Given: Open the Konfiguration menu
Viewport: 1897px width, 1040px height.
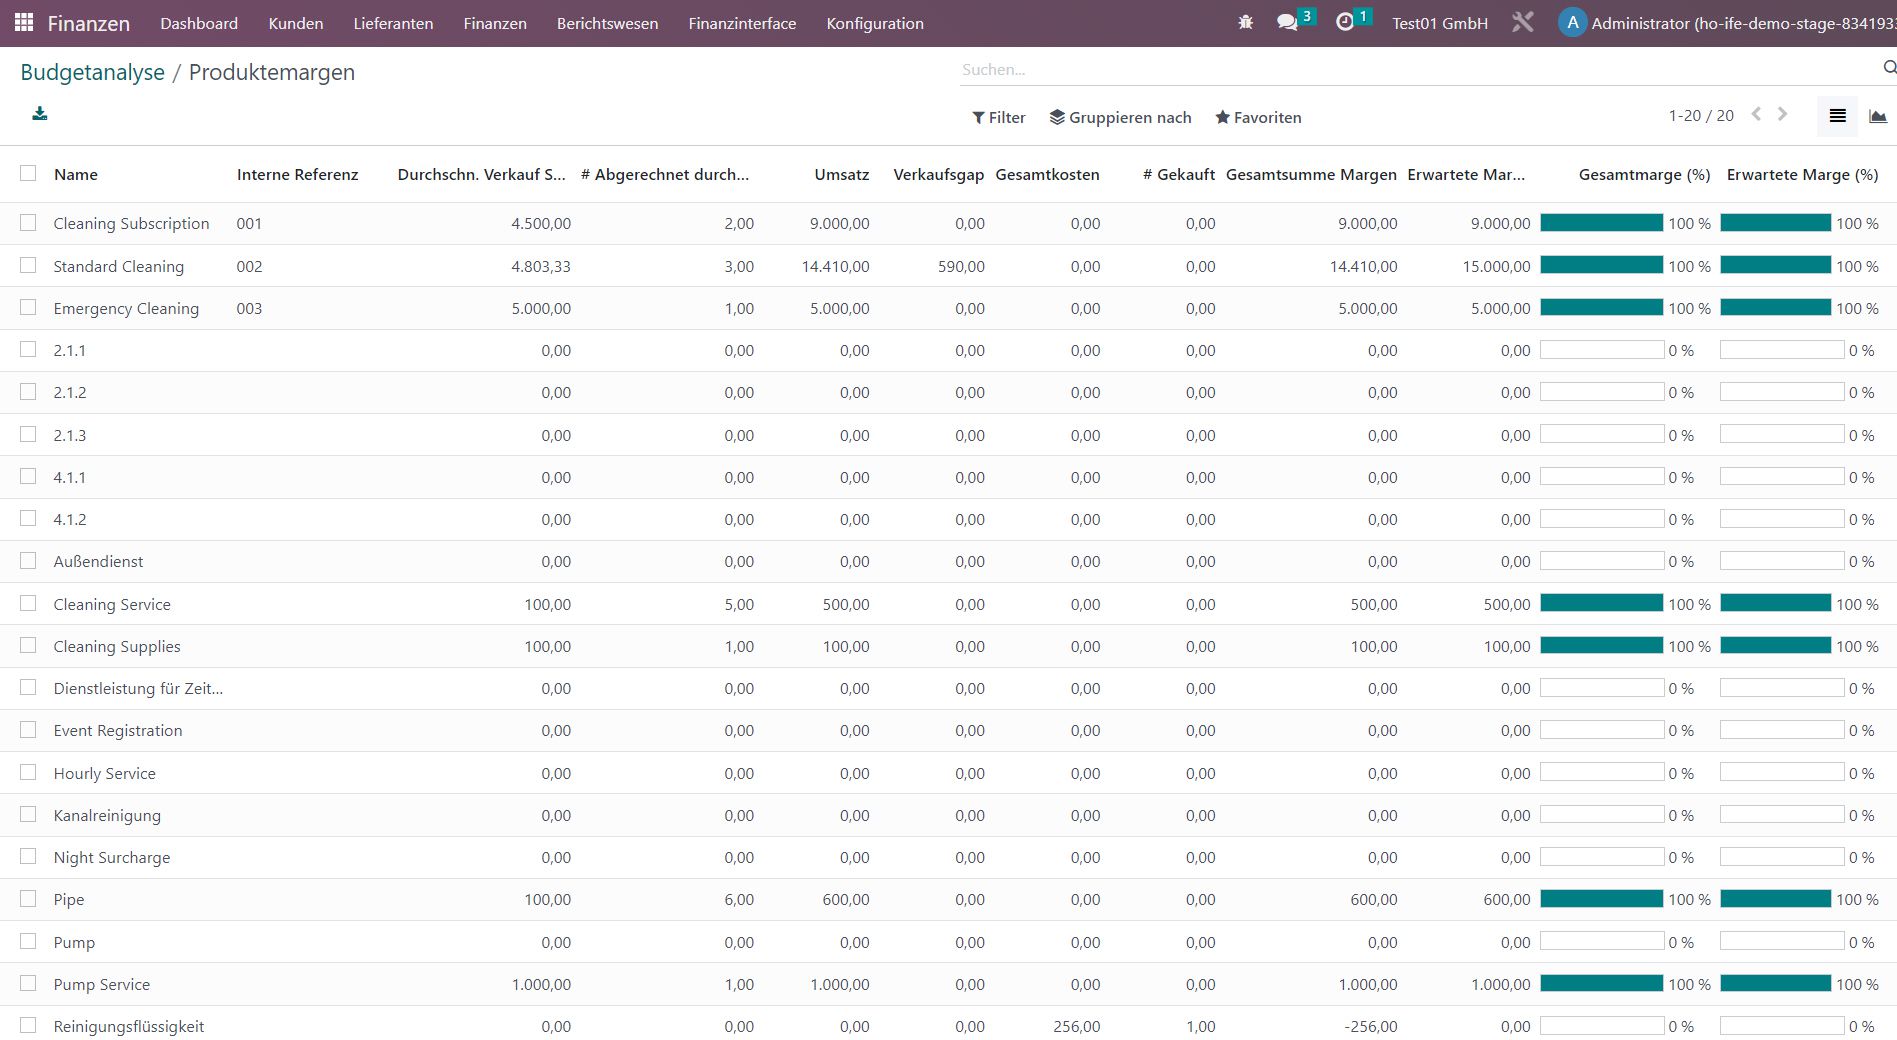Looking at the screenshot, I should pyautogui.click(x=875, y=23).
